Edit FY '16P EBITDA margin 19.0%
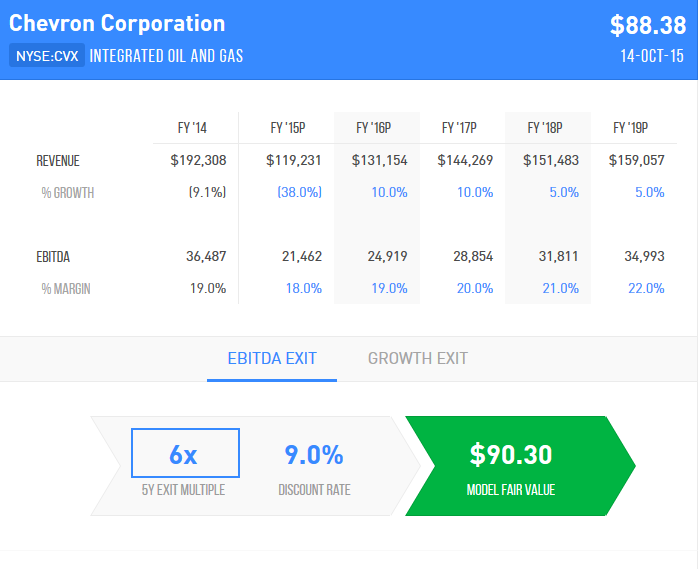Image resolution: width=699 pixels, height=569 pixels. [389, 288]
